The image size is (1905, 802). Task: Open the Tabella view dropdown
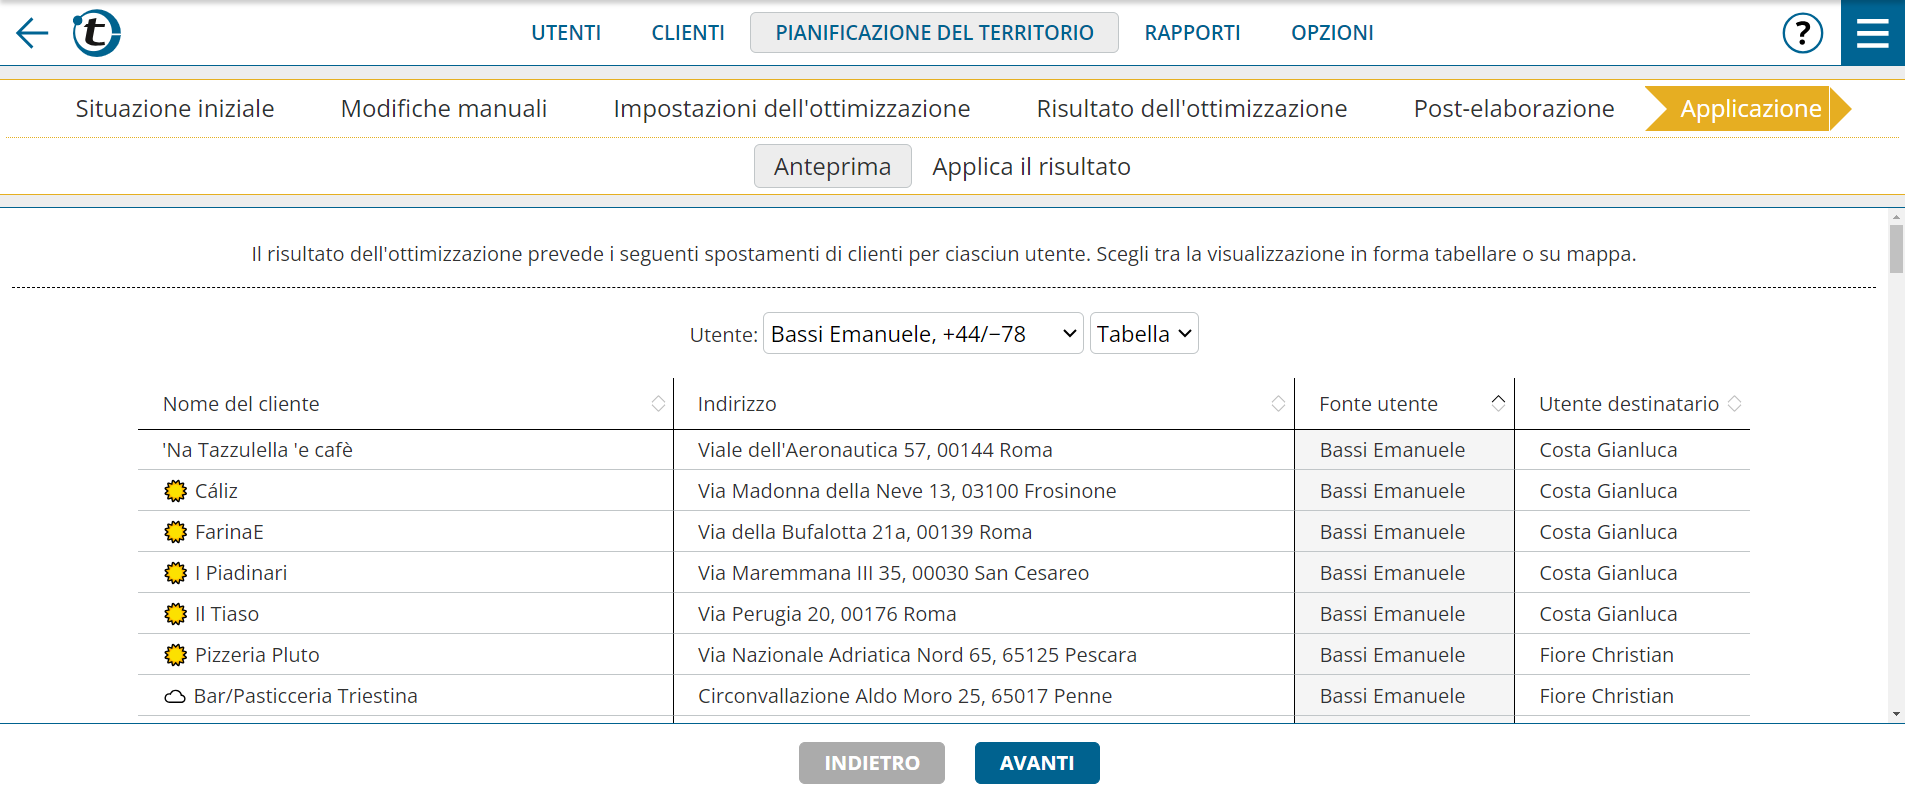(1143, 334)
